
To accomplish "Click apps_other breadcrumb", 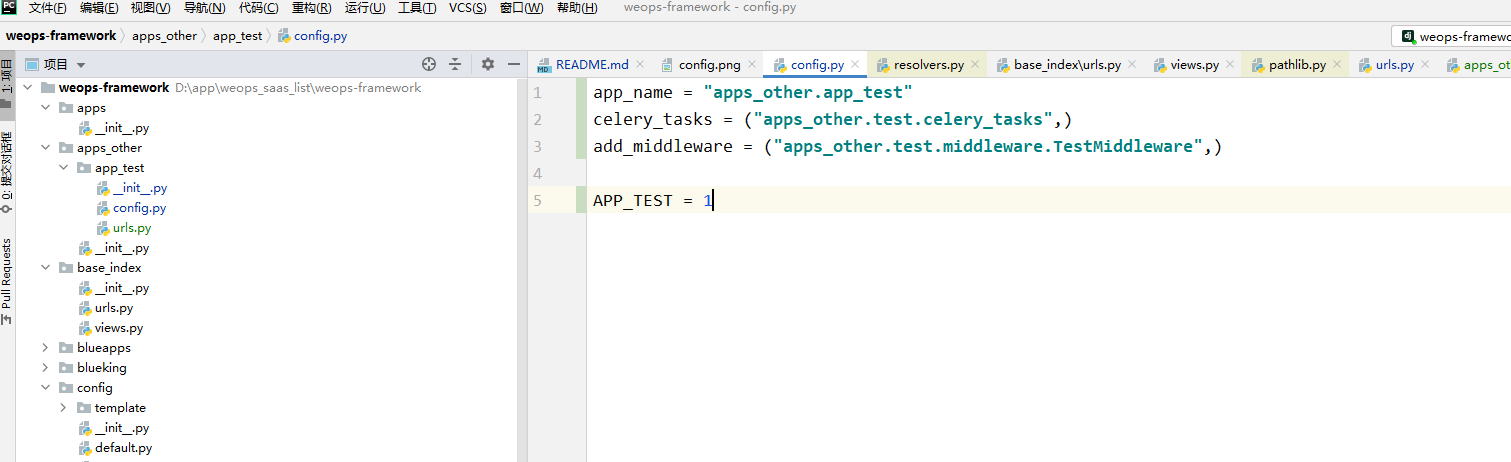I will (165, 36).
